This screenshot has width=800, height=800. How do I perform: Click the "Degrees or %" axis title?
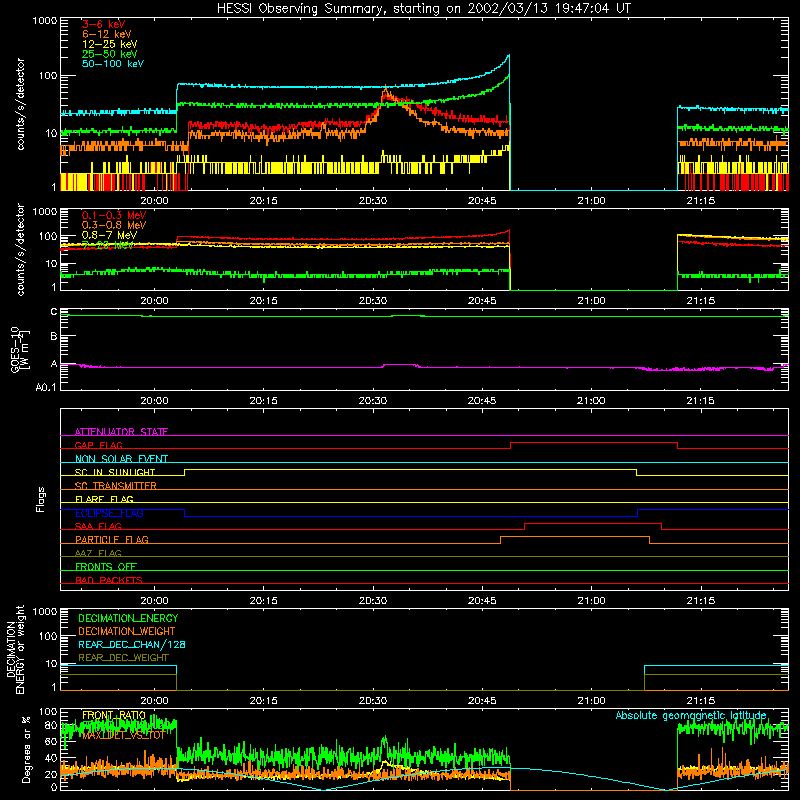tap(26, 749)
